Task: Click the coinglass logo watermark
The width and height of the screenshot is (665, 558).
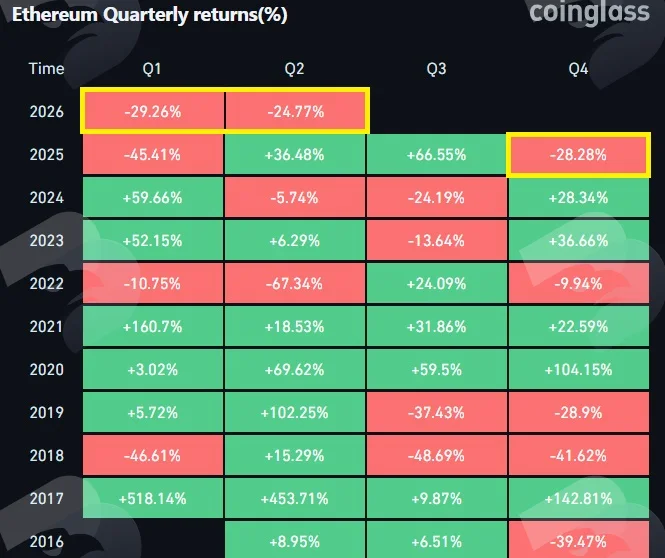Action: tap(589, 12)
